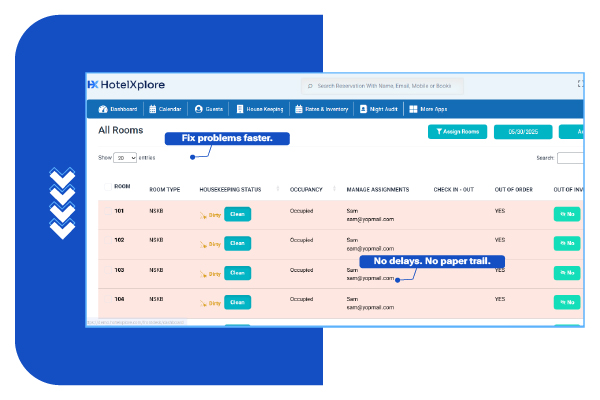Viewport: 600px width, 400px height.
Task: Click the Night Audit icon
Action: click(363, 109)
